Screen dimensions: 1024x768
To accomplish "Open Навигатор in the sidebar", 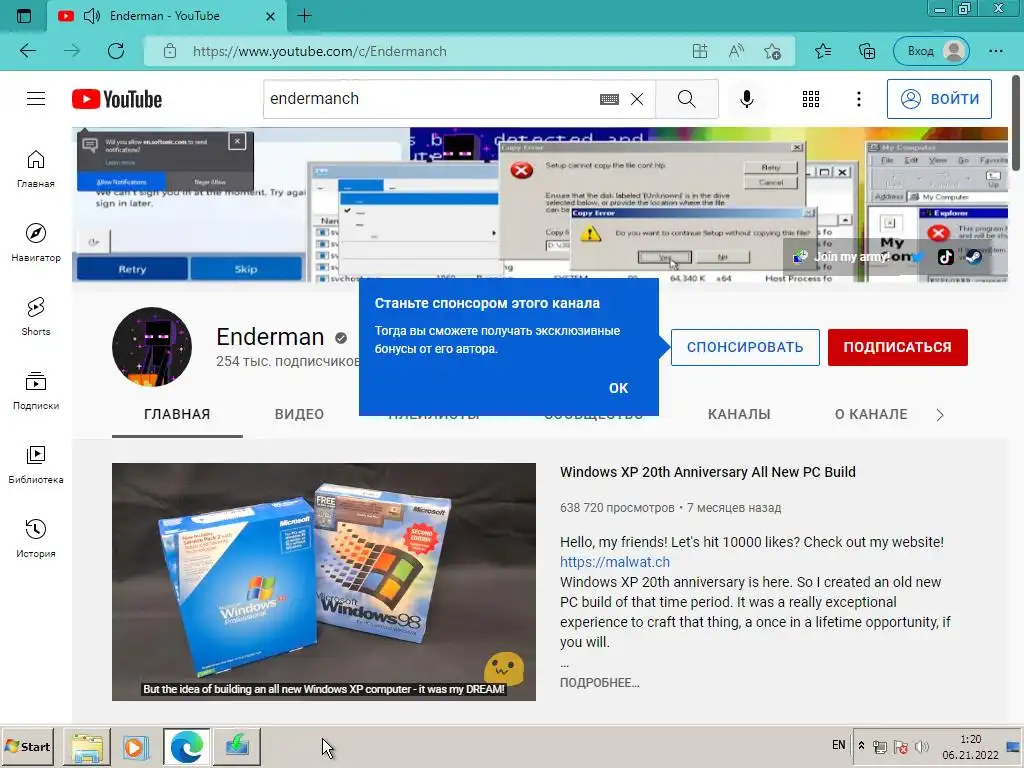I will click(x=36, y=242).
